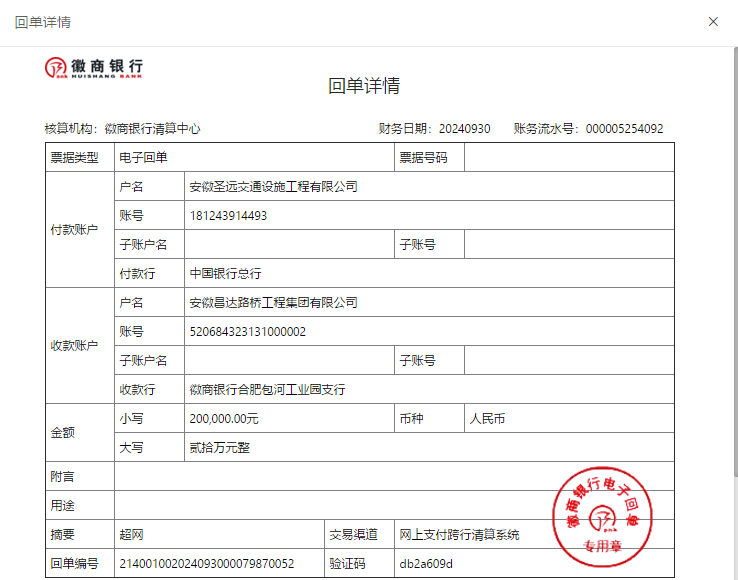Viewport: 738px width, 580px height.
Task: Click the Huishang Bank logo
Action: click(x=93, y=68)
